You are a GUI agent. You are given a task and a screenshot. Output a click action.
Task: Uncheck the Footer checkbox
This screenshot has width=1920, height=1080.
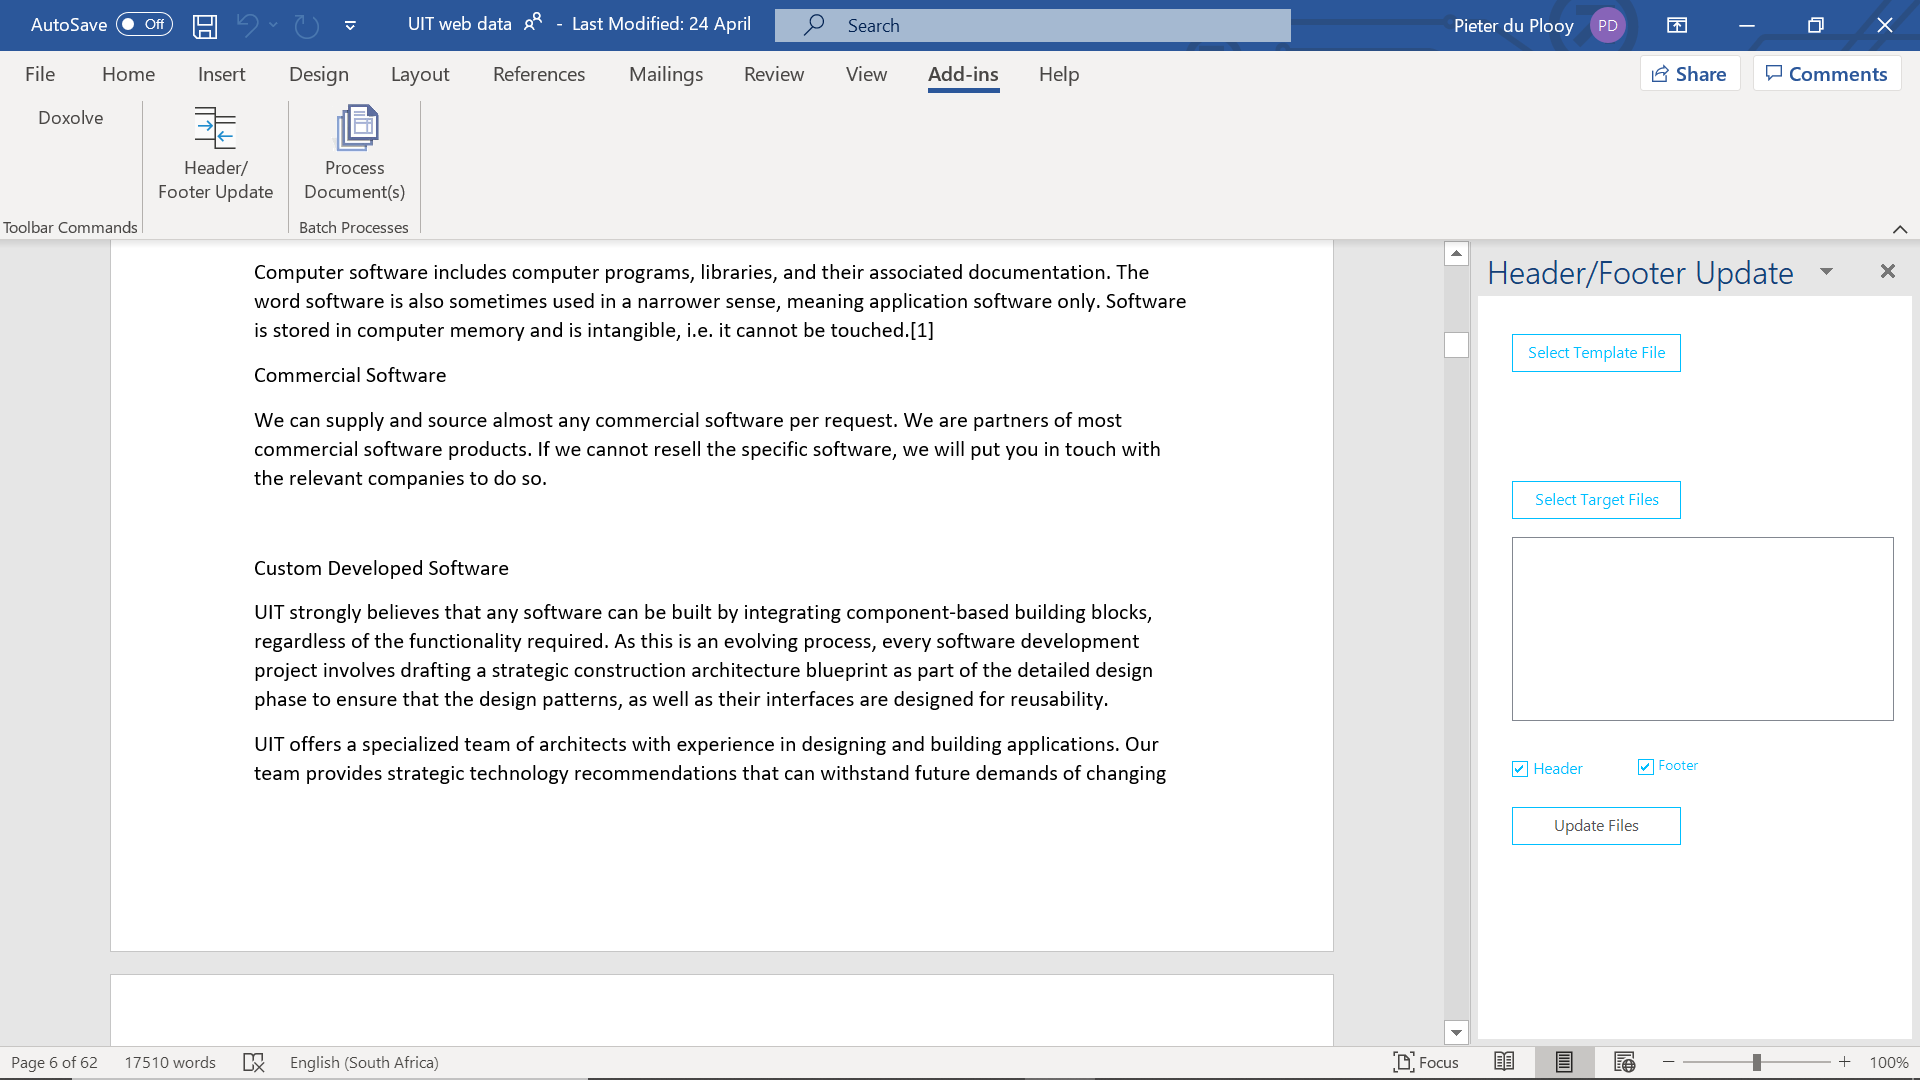pos(1646,767)
